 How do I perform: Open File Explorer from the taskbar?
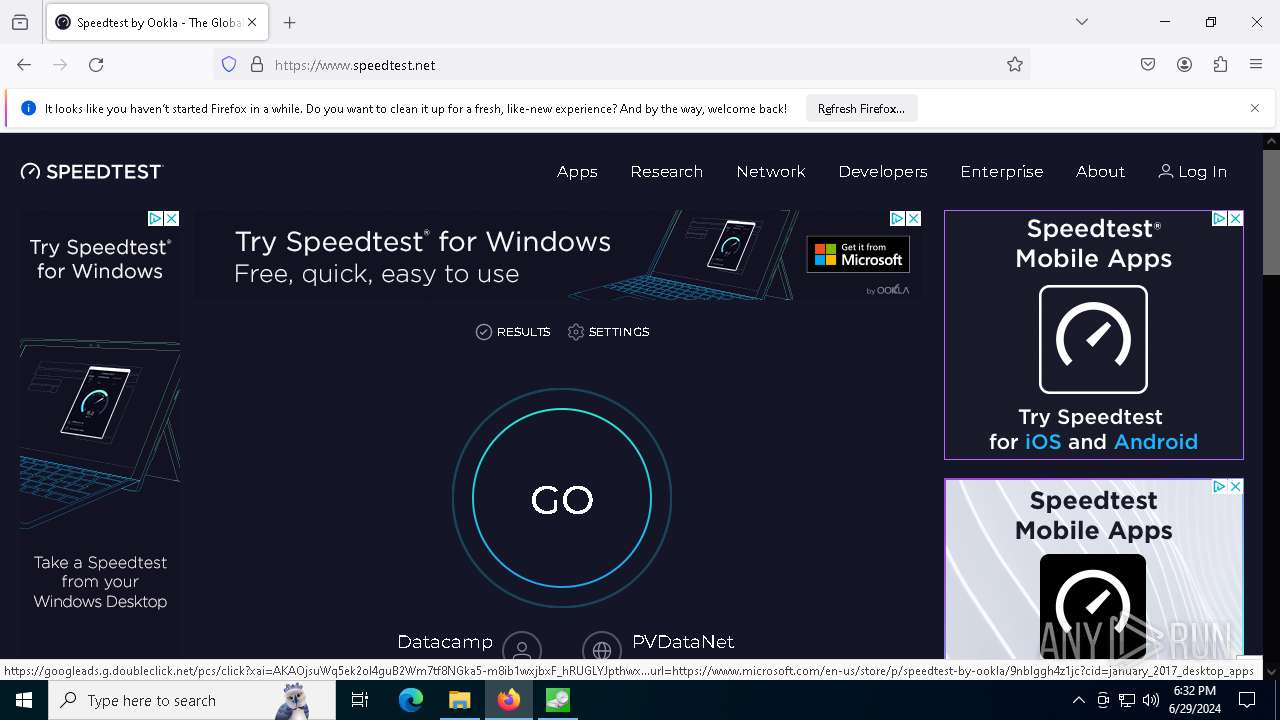tap(460, 701)
